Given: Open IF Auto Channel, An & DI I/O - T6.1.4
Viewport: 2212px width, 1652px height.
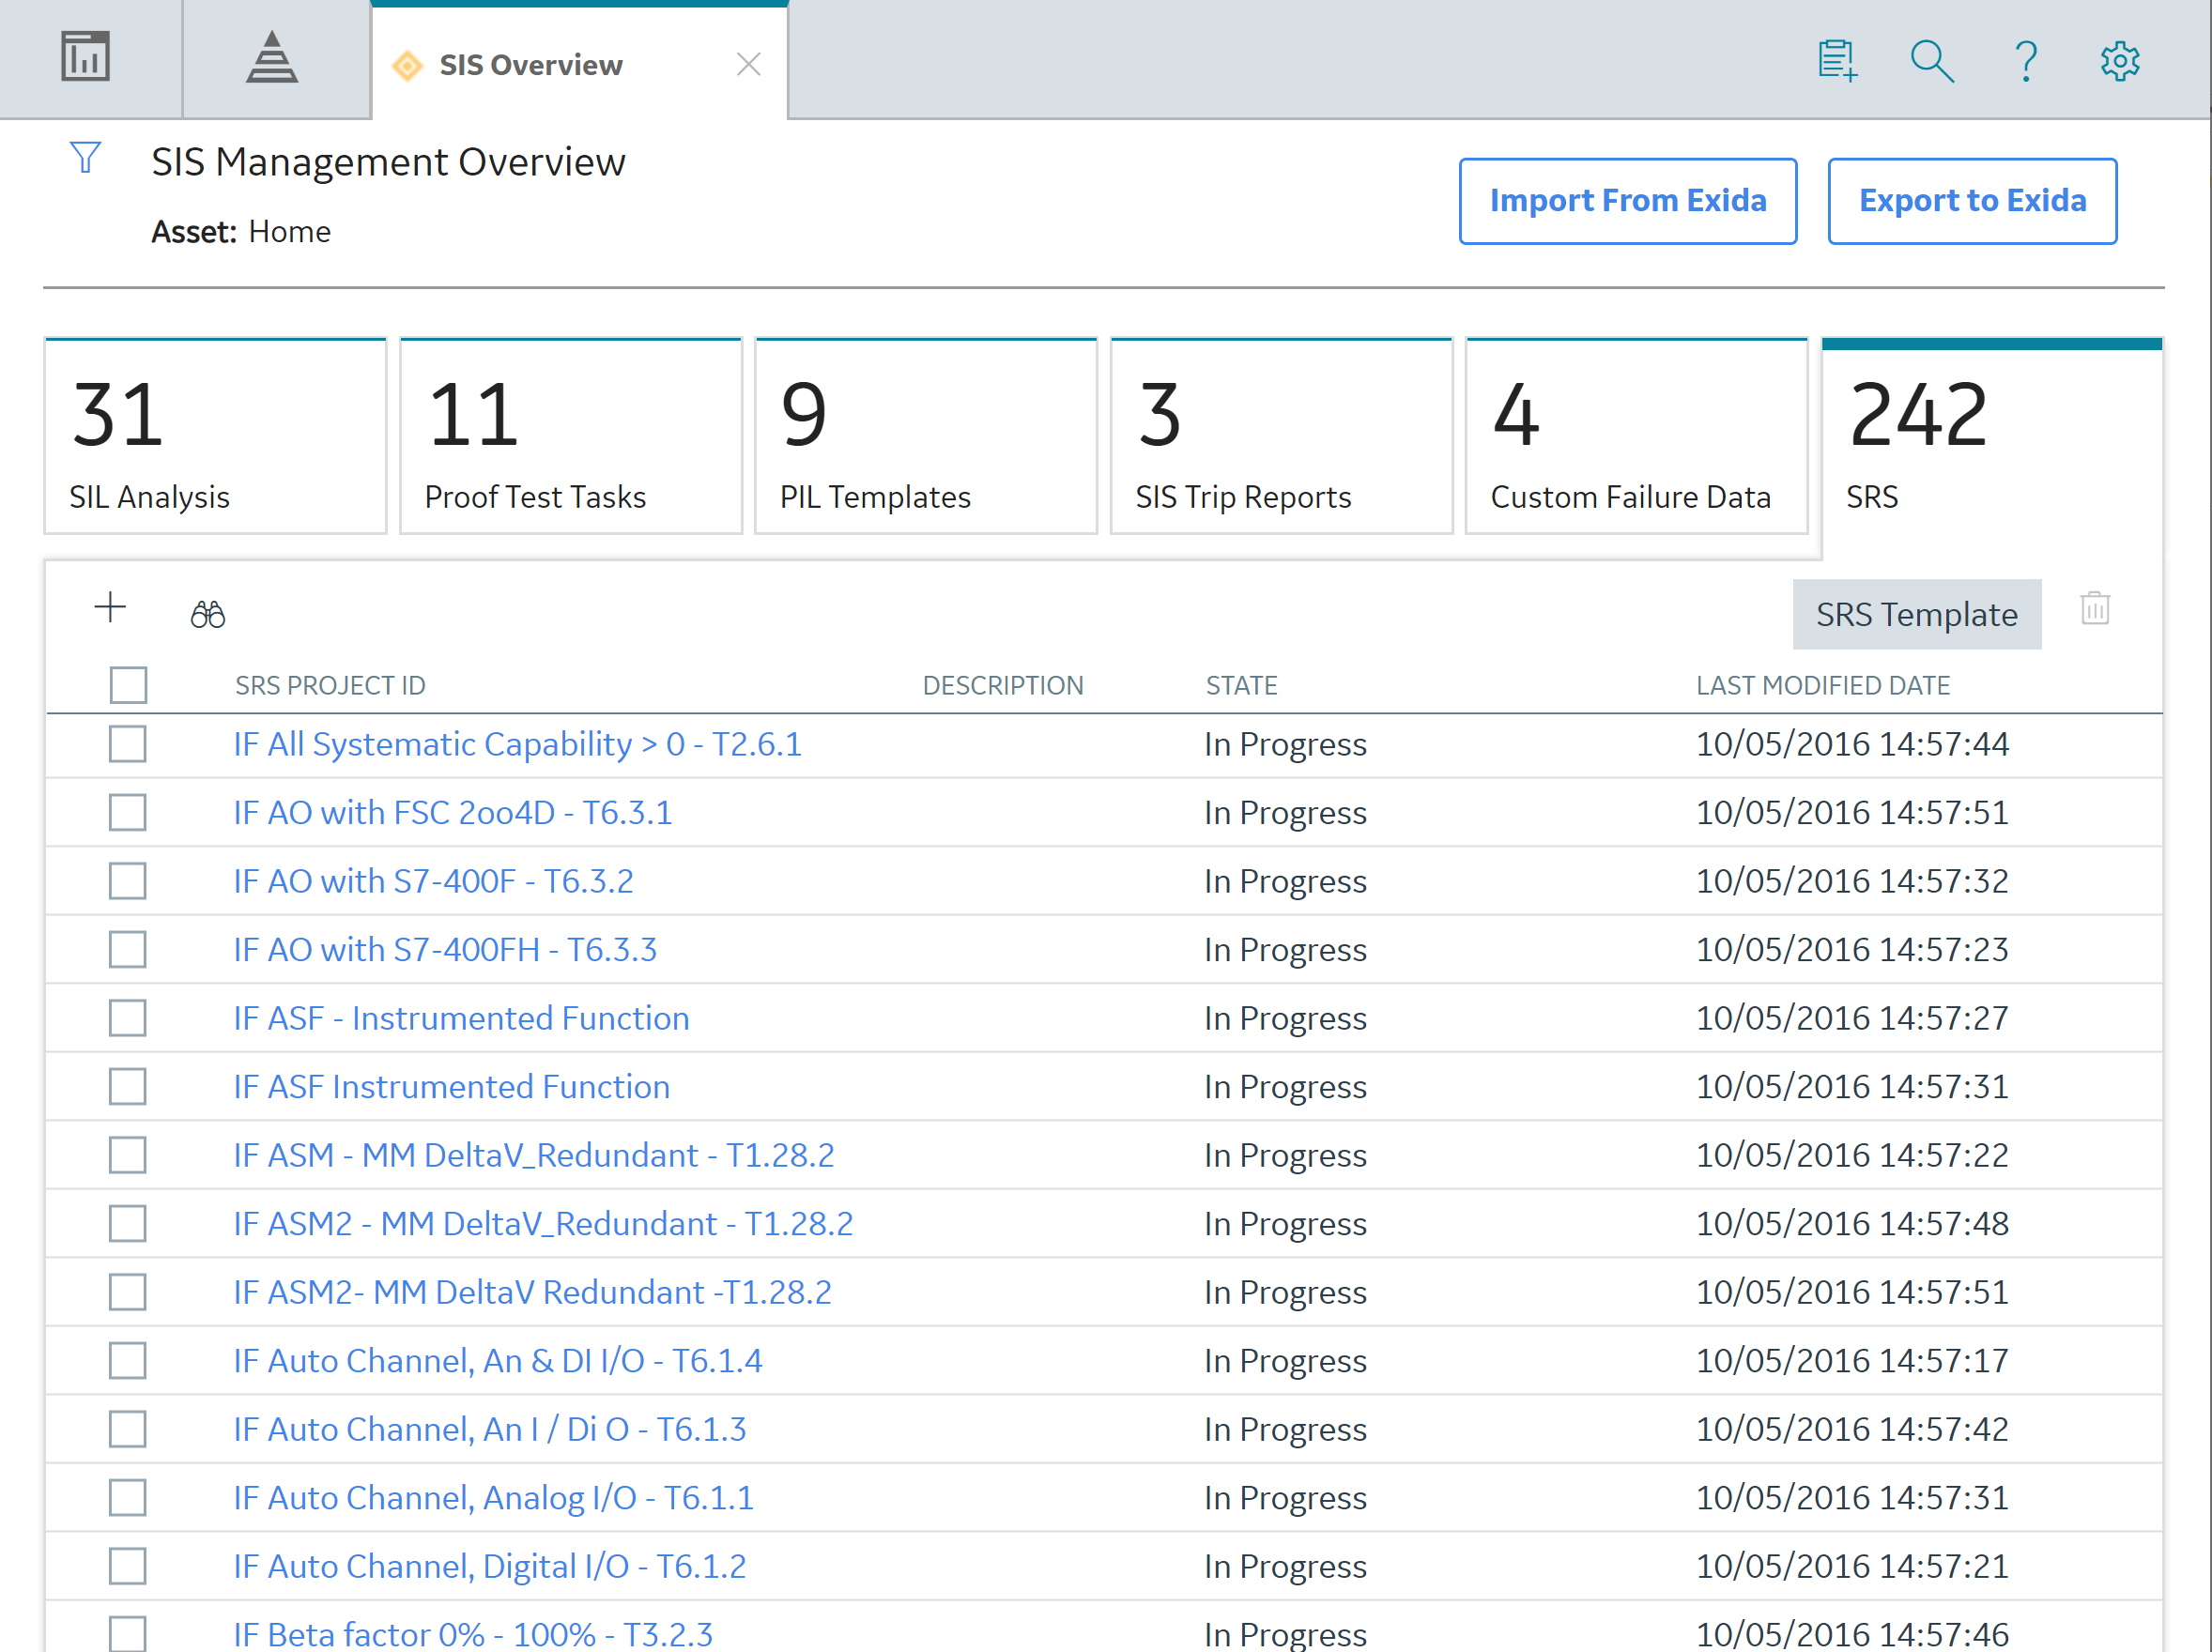Looking at the screenshot, I should [x=498, y=1360].
